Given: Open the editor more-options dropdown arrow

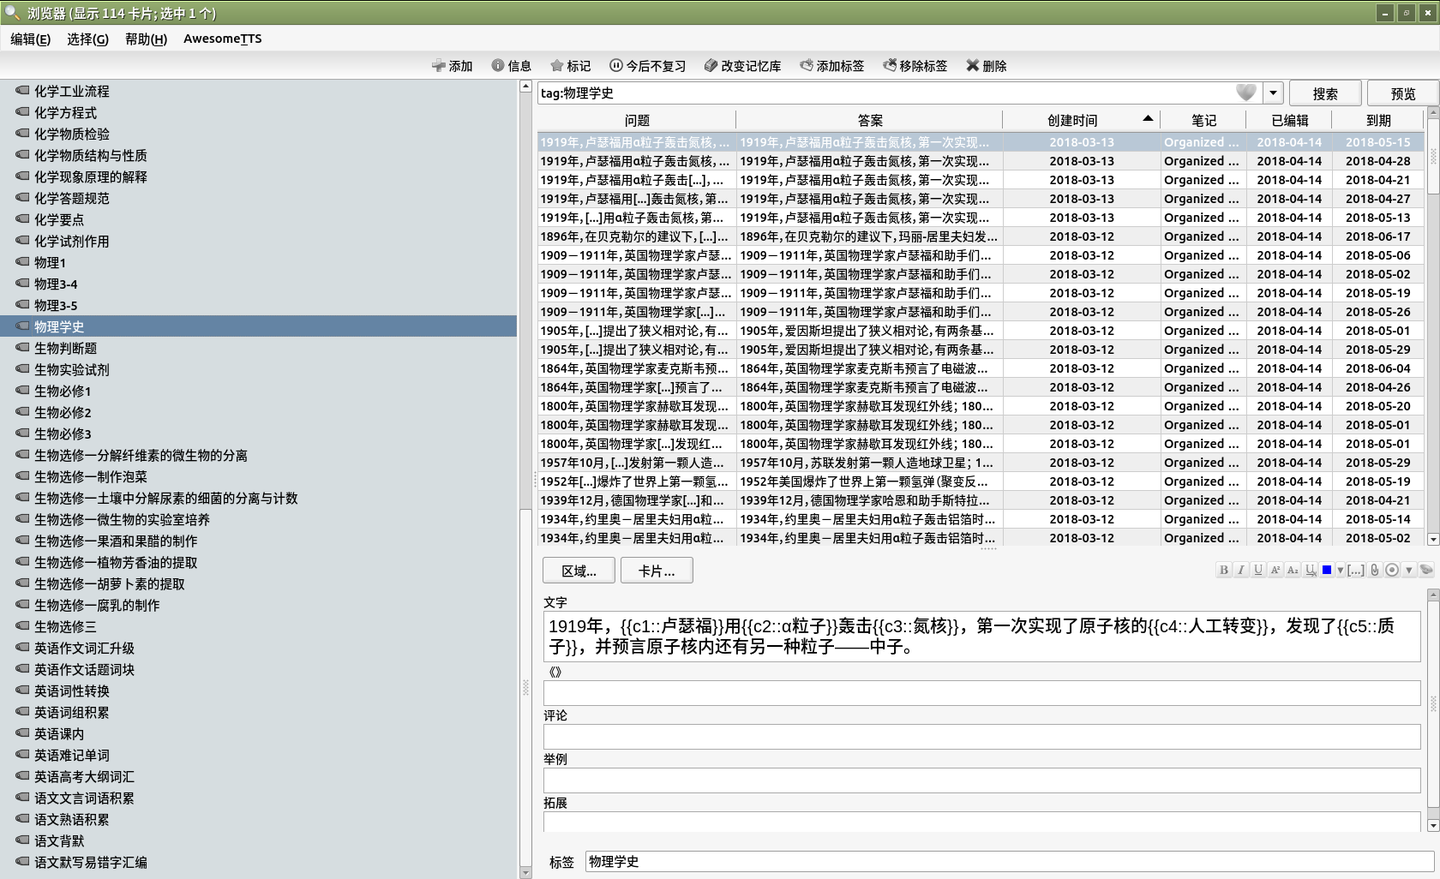Looking at the screenshot, I should [1409, 570].
